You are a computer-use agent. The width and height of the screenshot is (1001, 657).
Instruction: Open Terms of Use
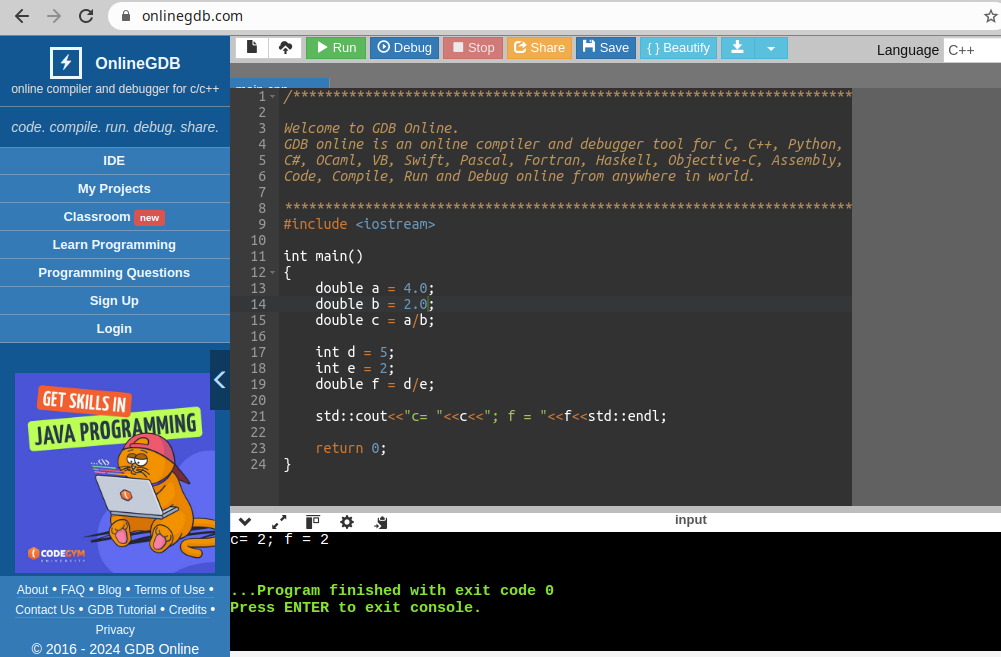170,590
